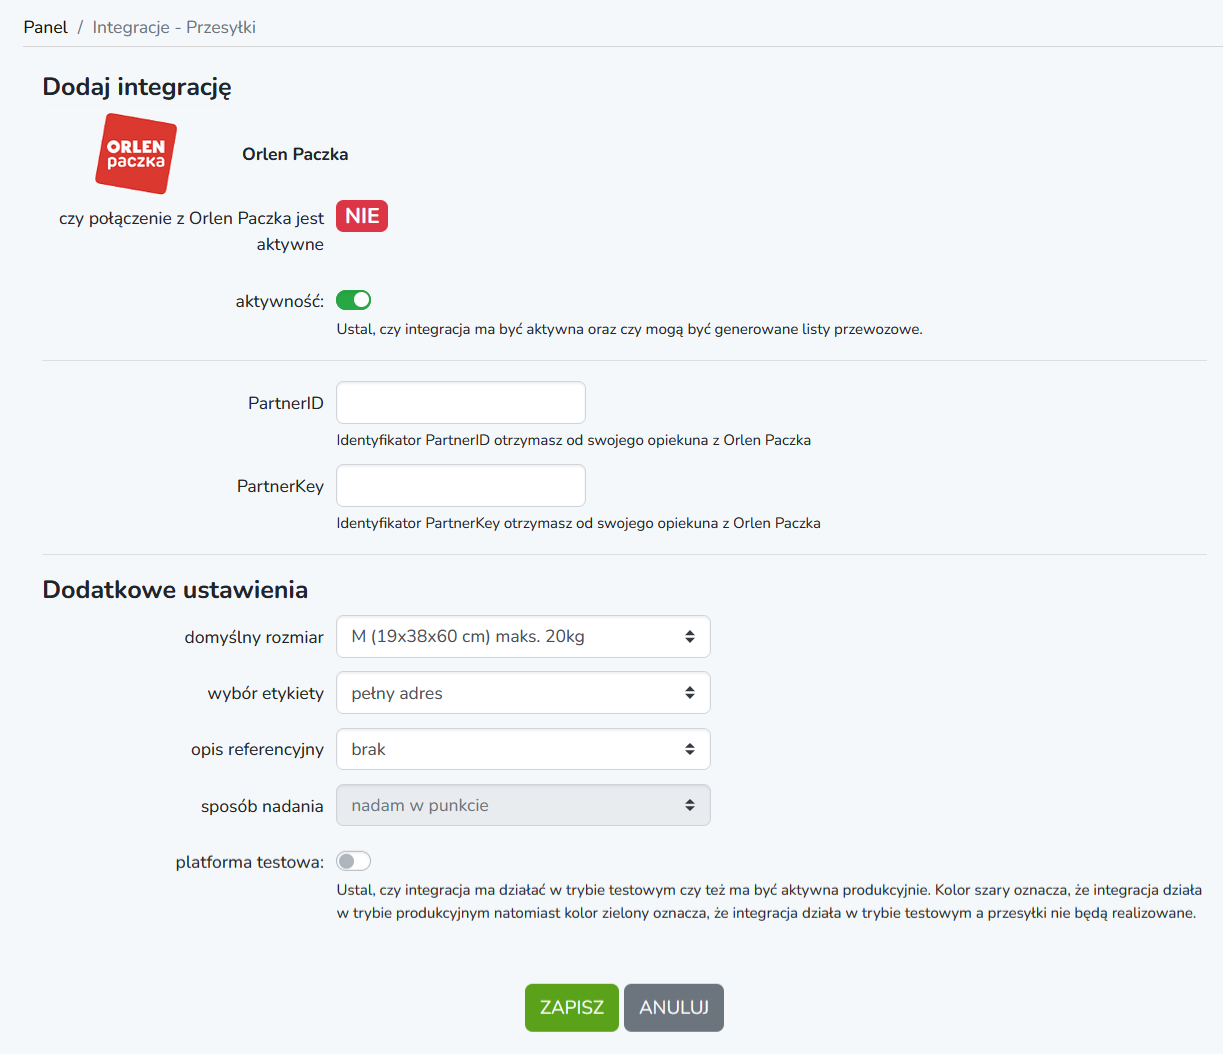Click the Orlen Paczka name text
The image size is (1223, 1054).
[295, 154]
